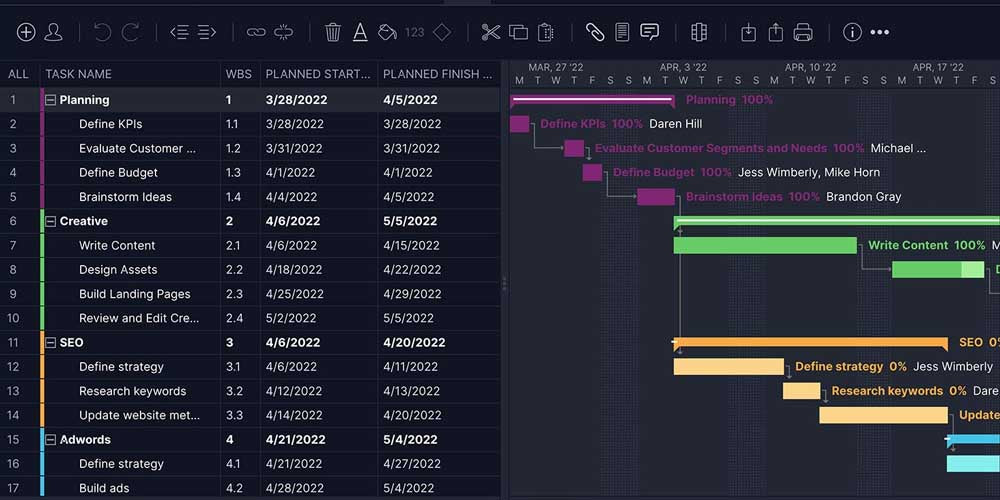This screenshot has height=500, width=1000.
Task: Collapse the SEO task group
Action: tap(50, 342)
